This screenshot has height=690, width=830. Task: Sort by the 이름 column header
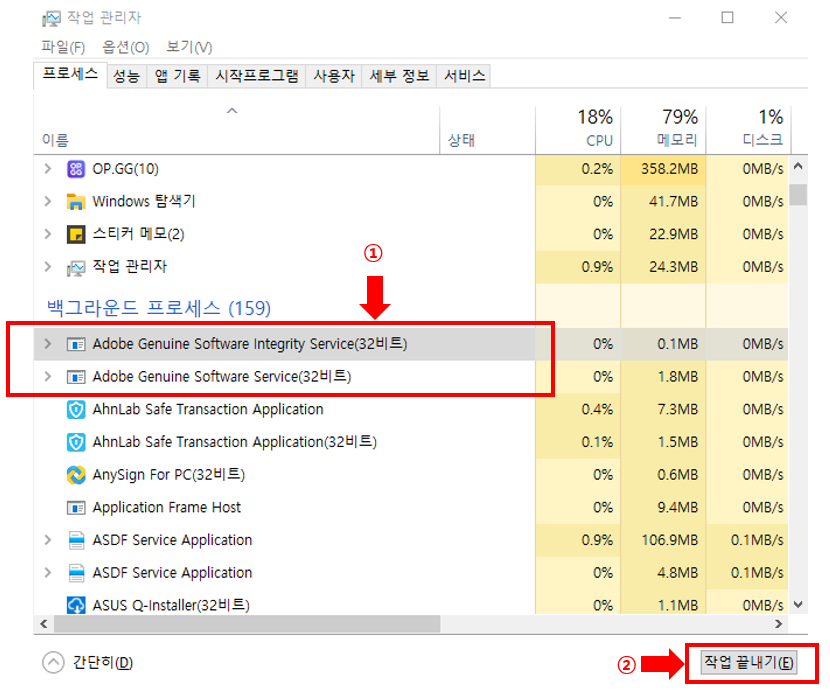(237, 130)
